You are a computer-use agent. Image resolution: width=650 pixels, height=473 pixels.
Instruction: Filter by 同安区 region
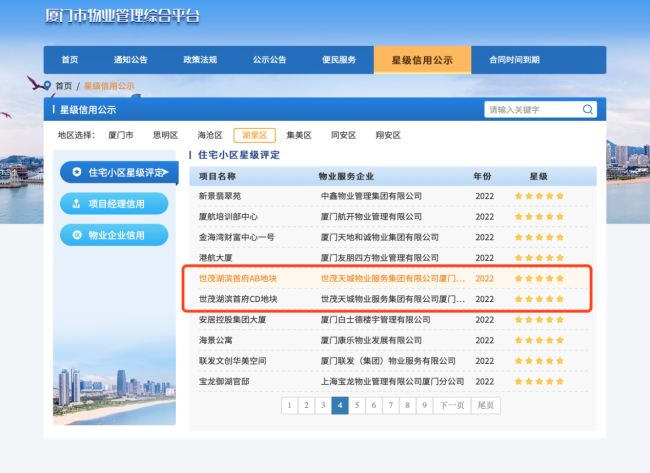click(344, 135)
